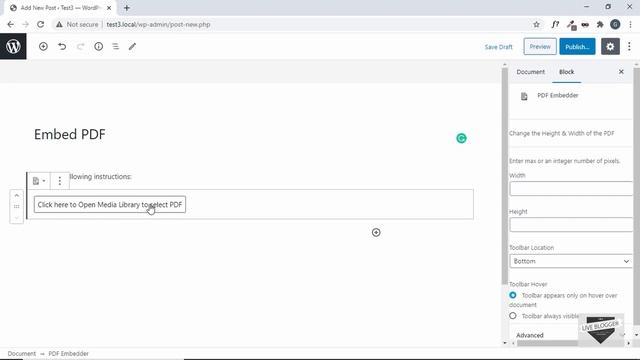Move the PDF block up
The image size is (640, 360).
[16, 196]
